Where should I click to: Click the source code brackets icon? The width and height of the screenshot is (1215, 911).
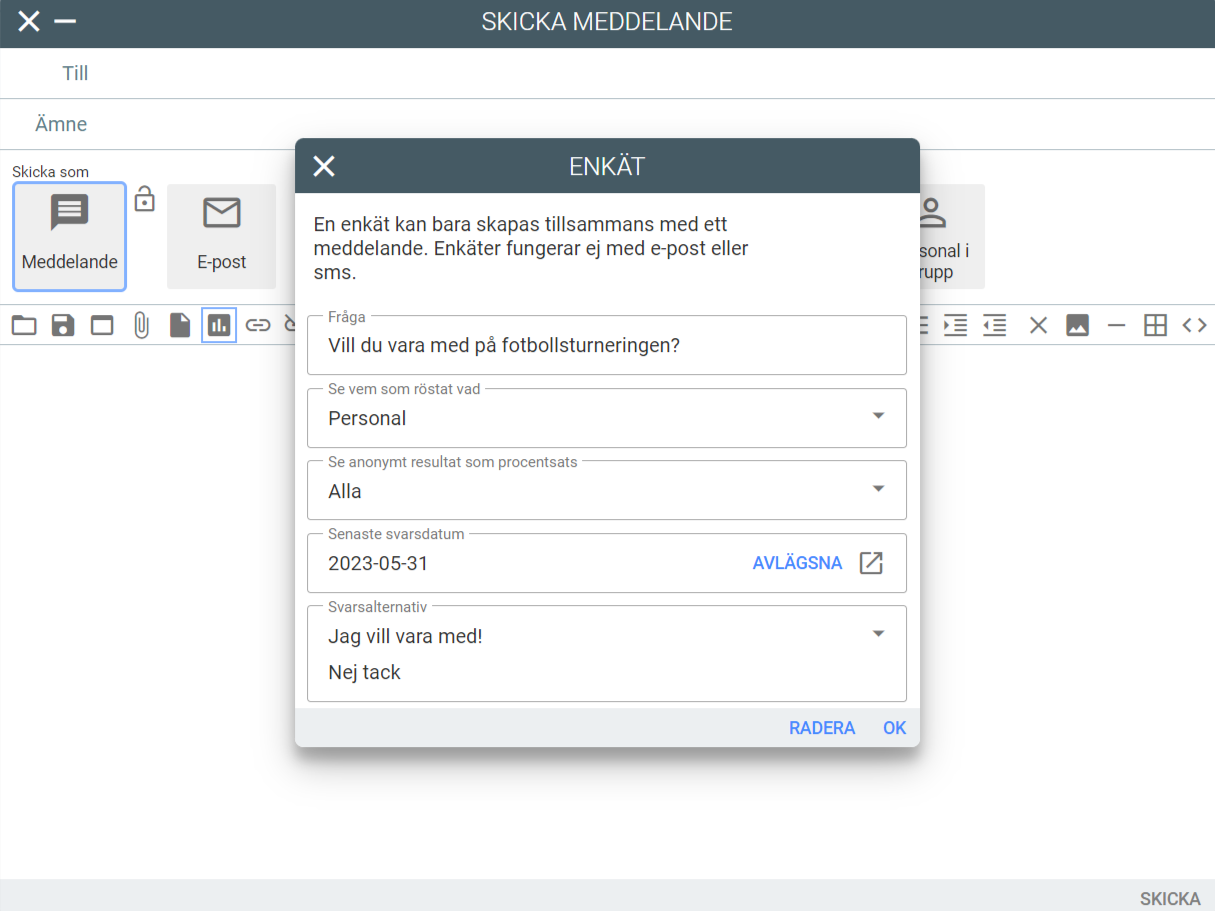coord(1194,325)
